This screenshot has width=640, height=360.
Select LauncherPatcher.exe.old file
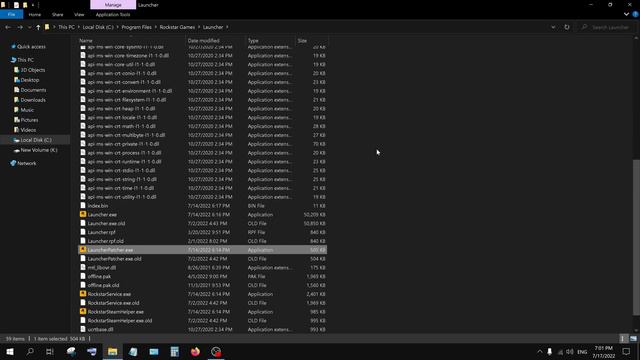[x=114, y=259]
